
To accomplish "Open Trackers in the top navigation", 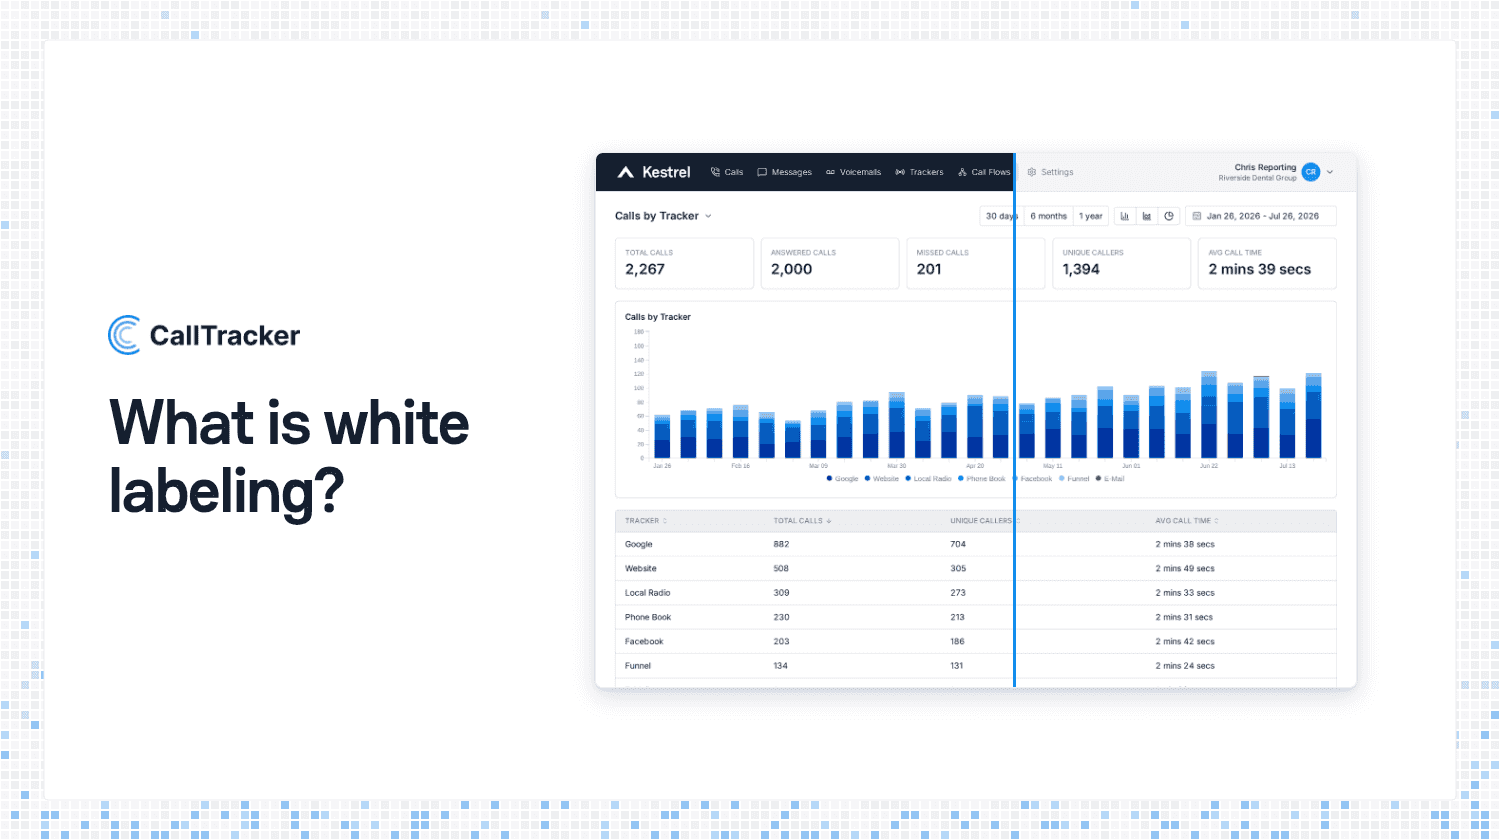I will tap(919, 172).
